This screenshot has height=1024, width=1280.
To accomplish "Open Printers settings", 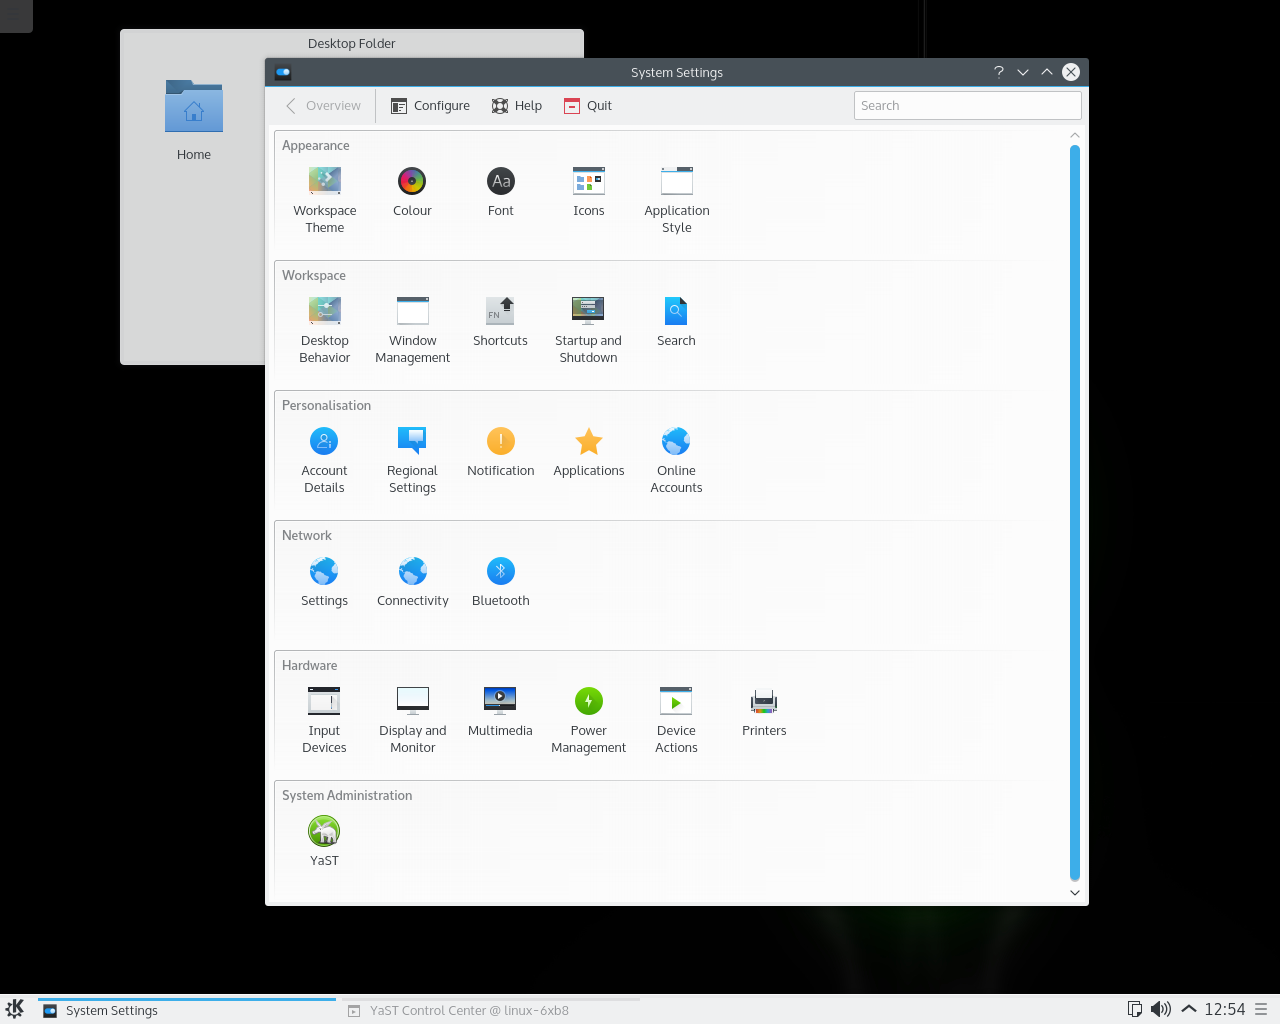I will tap(764, 712).
